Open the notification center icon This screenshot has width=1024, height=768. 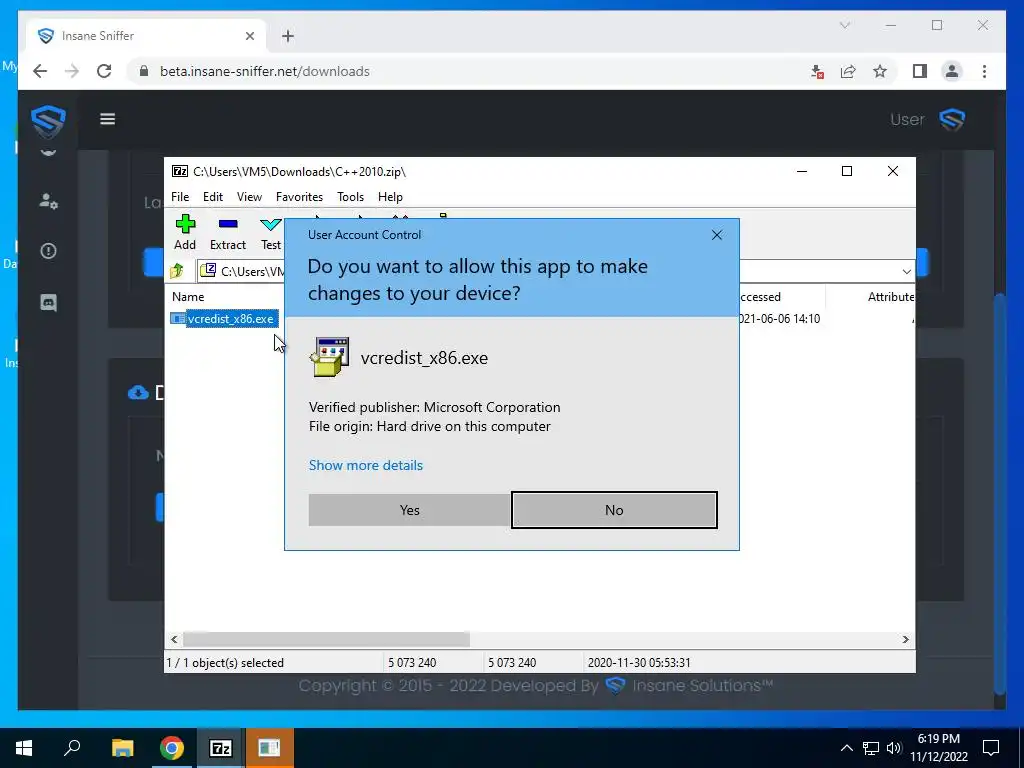click(991, 748)
